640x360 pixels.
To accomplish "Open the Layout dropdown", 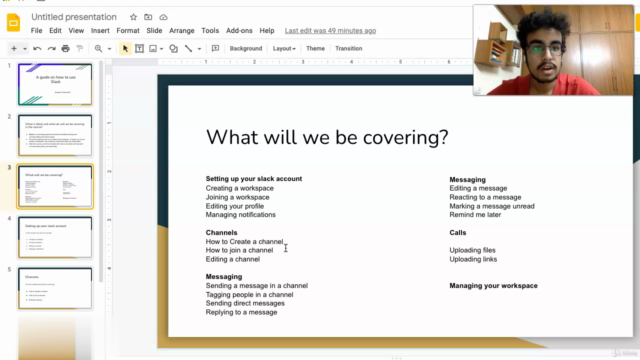I will [x=284, y=49].
